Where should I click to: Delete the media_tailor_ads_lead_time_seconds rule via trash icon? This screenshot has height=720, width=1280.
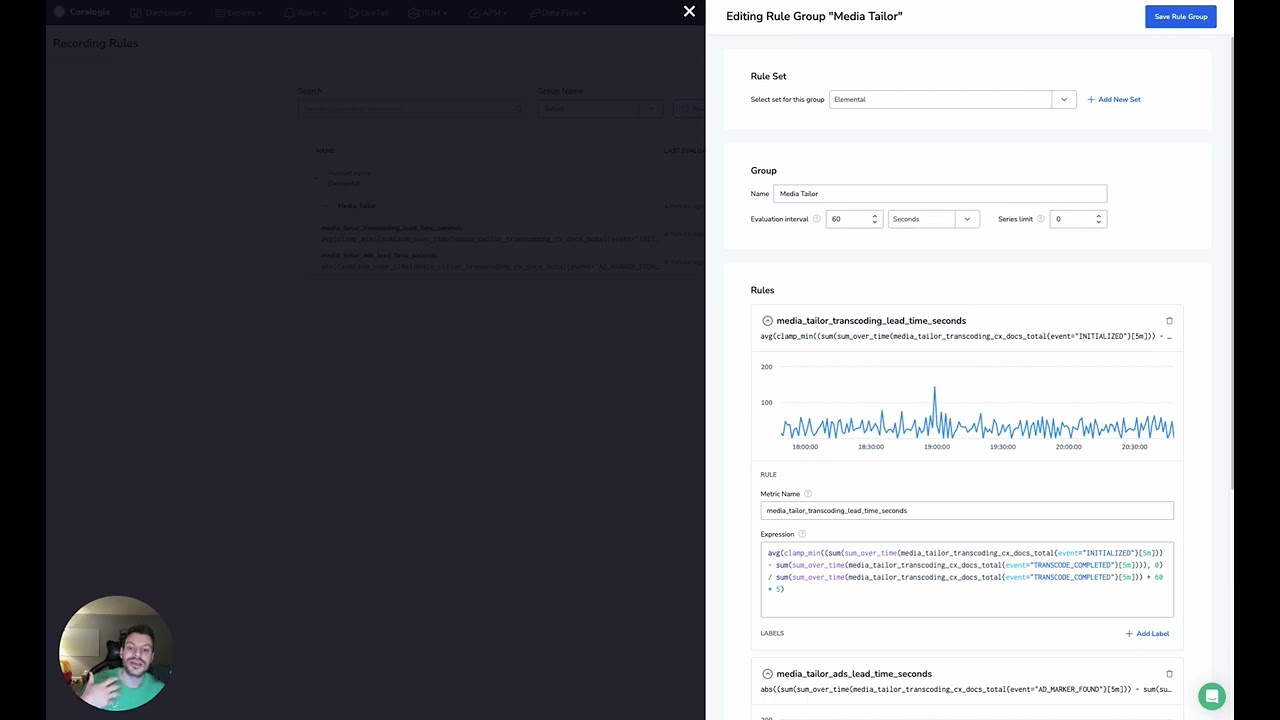coord(1169,674)
